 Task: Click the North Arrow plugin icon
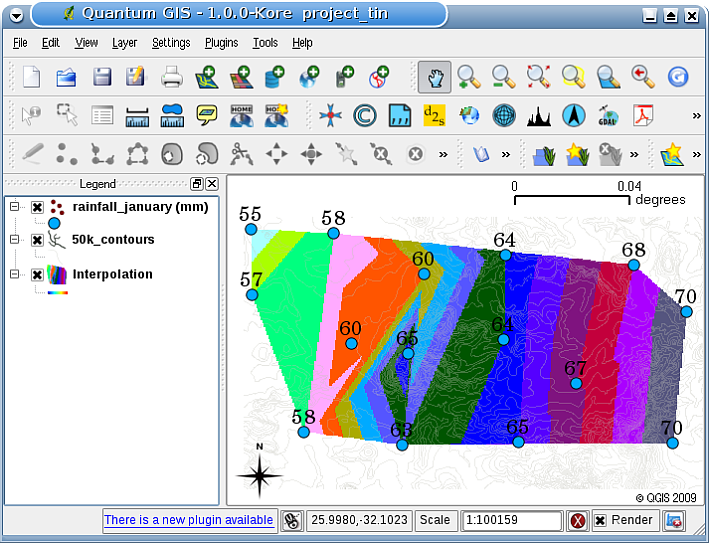click(572, 115)
